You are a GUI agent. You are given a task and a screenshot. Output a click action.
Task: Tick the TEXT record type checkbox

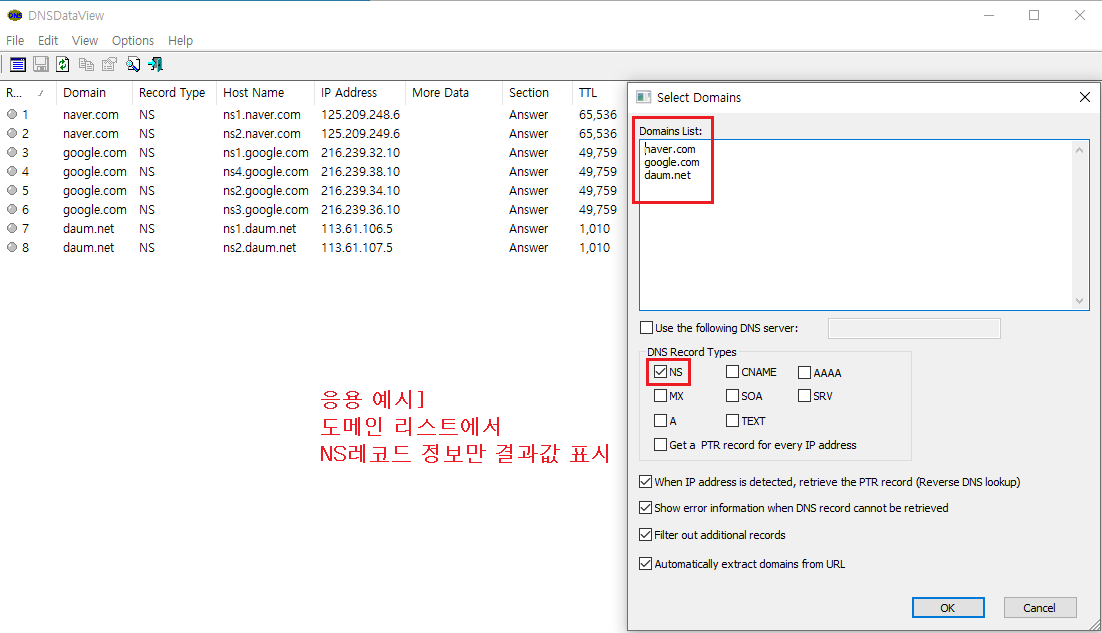click(x=732, y=420)
